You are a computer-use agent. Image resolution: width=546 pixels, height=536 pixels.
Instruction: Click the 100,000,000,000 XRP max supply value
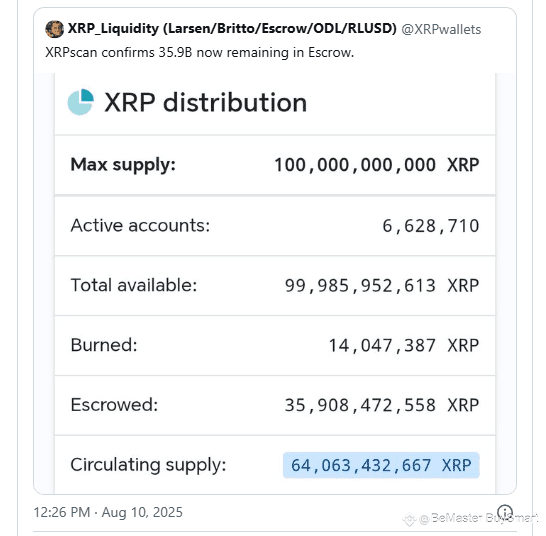377,165
